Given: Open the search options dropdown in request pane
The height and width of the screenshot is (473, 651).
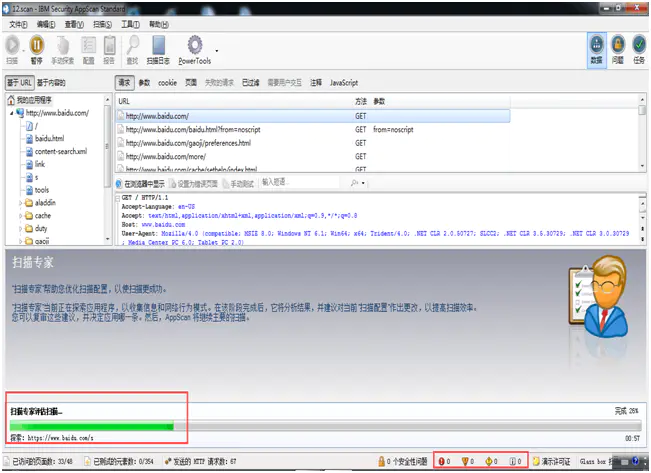Looking at the screenshot, I should (x=363, y=183).
